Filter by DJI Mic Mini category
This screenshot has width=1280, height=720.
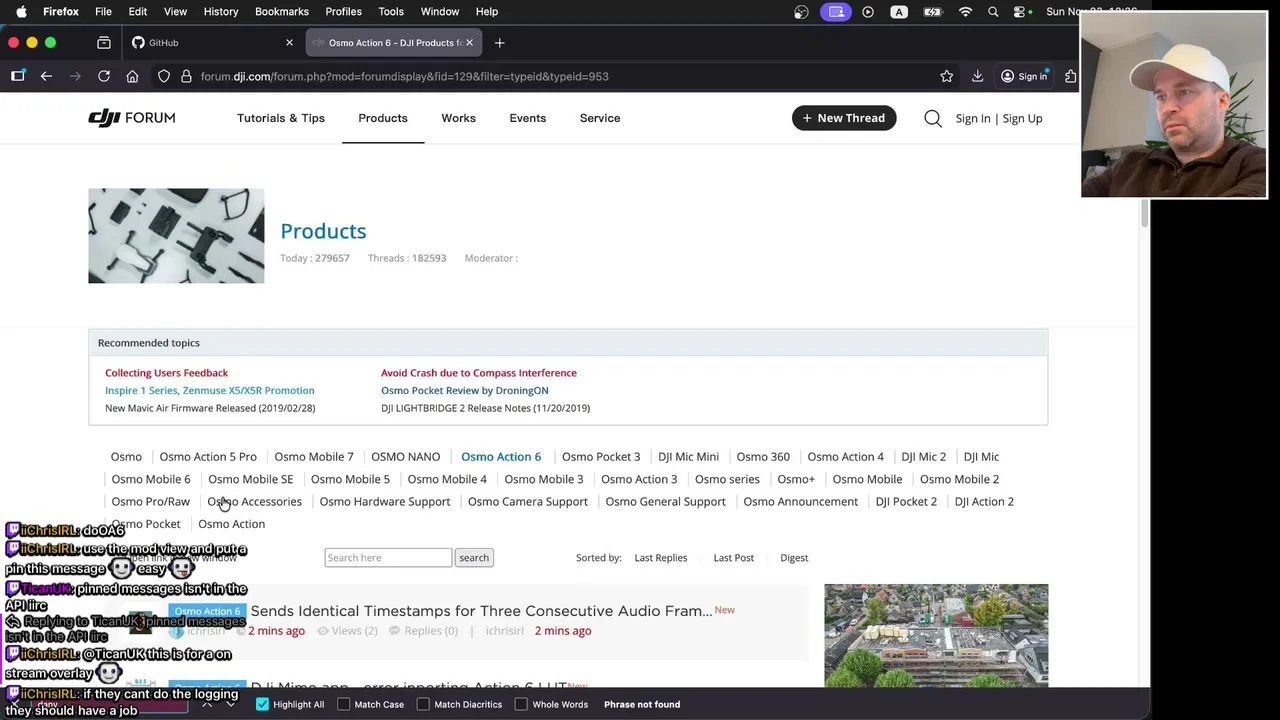(688, 457)
